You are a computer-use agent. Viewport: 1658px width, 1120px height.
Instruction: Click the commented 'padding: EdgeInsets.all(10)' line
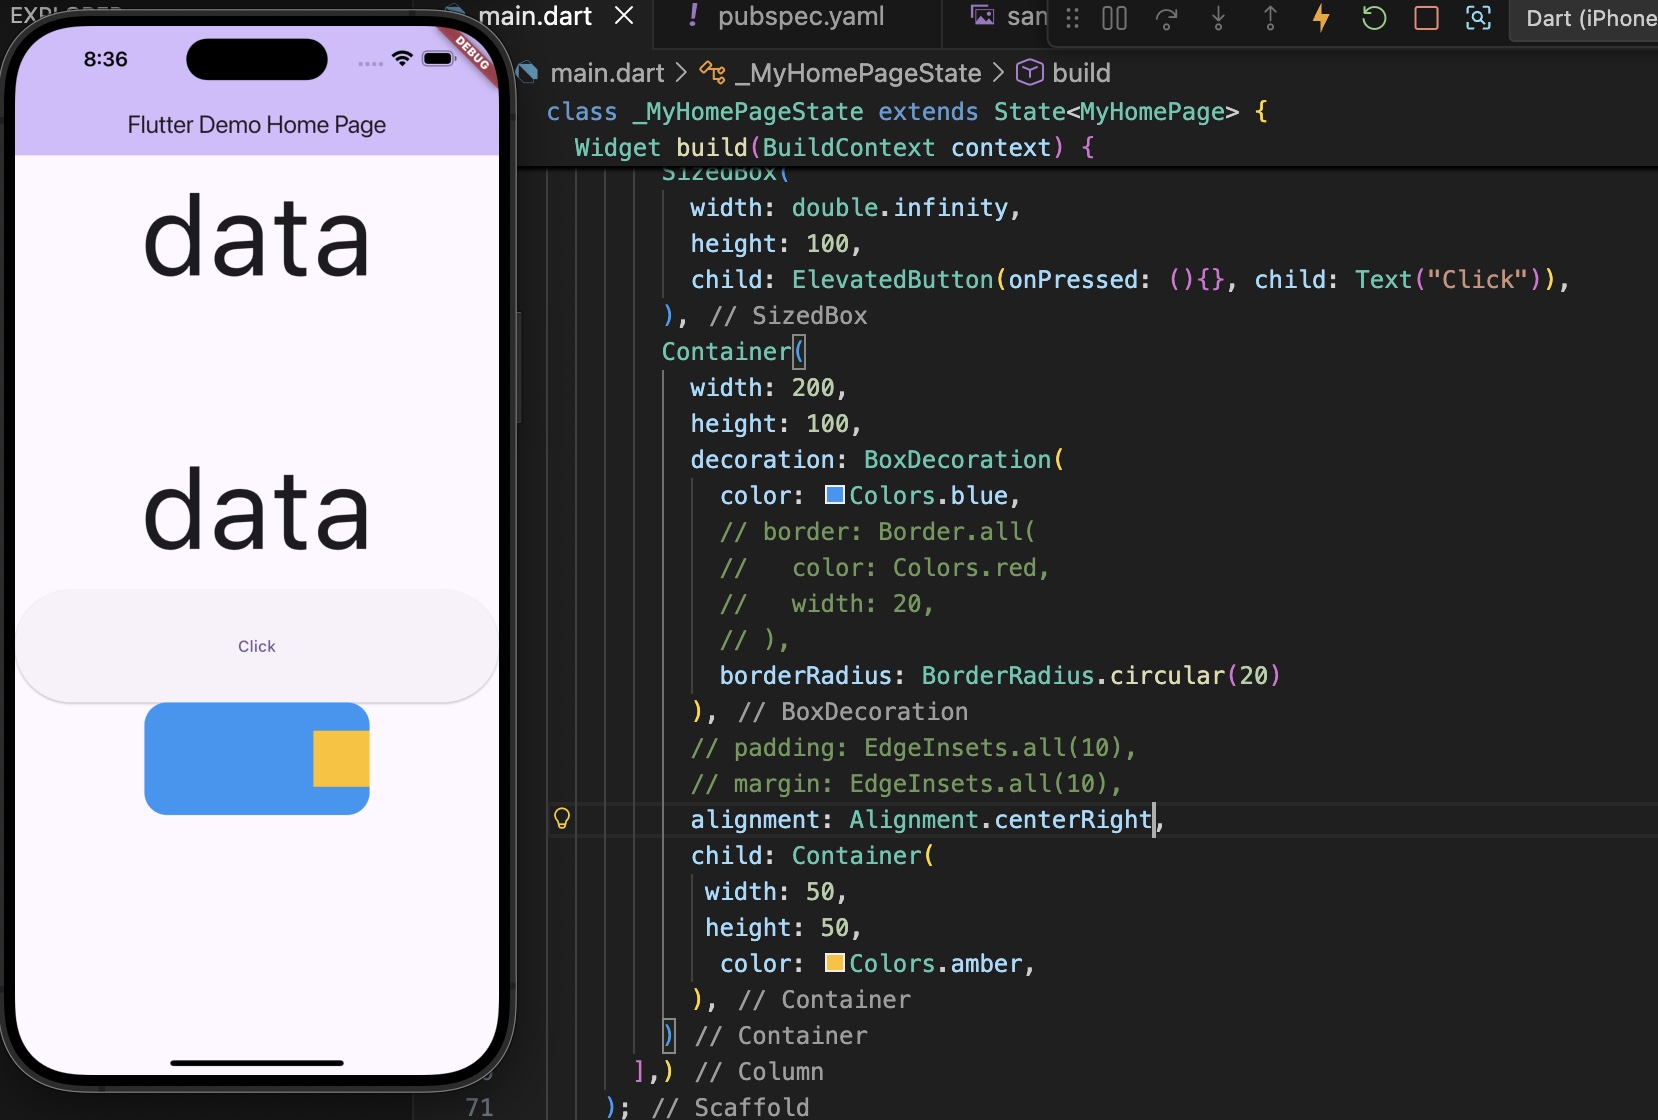(913, 747)
